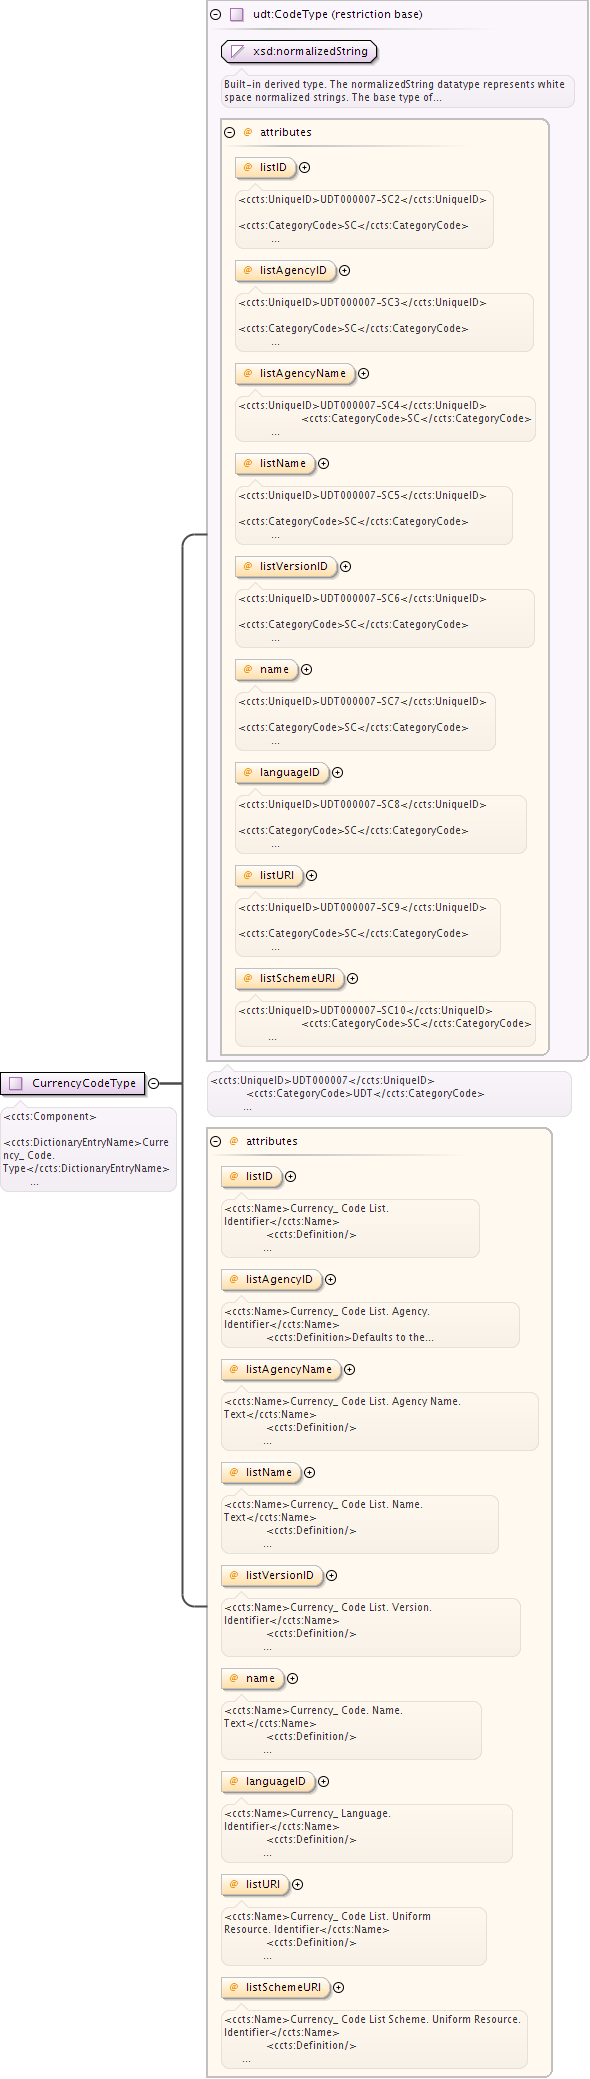Expand upper languageID plus icon
590x2079 pixels.
click(x=337, y=773)
